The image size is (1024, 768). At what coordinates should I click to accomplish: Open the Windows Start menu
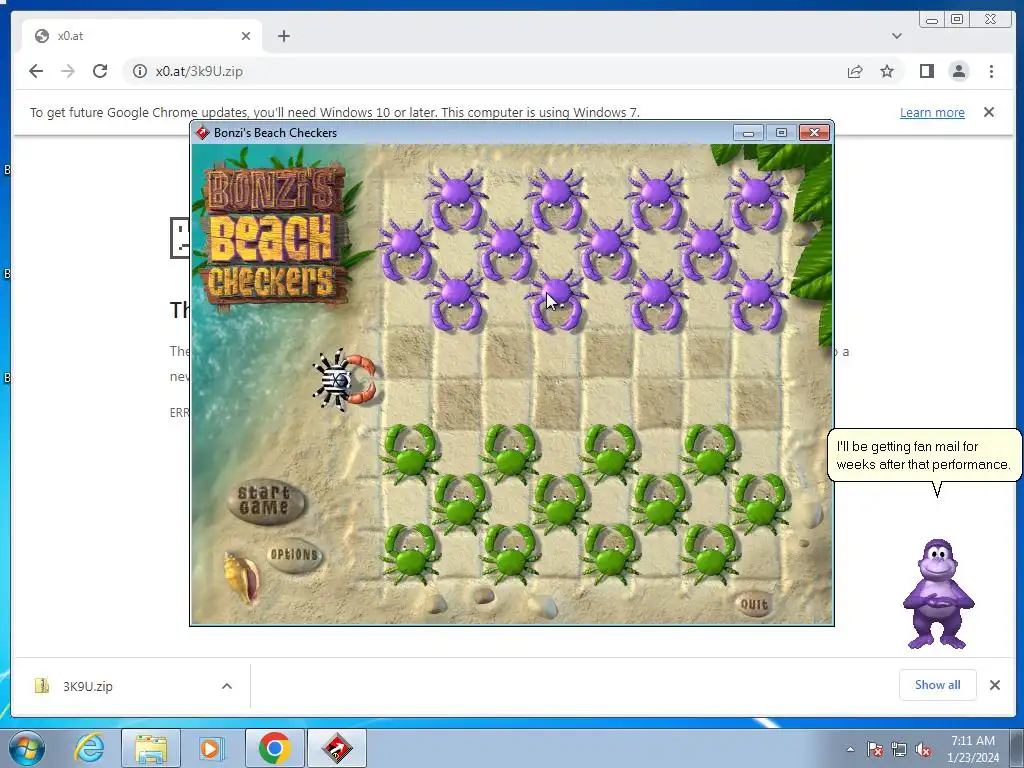[x=27, y=748]
